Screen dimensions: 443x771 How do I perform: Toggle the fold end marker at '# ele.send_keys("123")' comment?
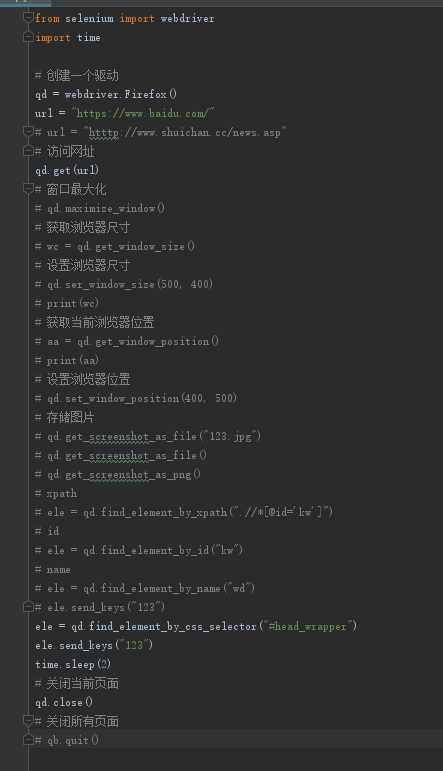[29, 607]
